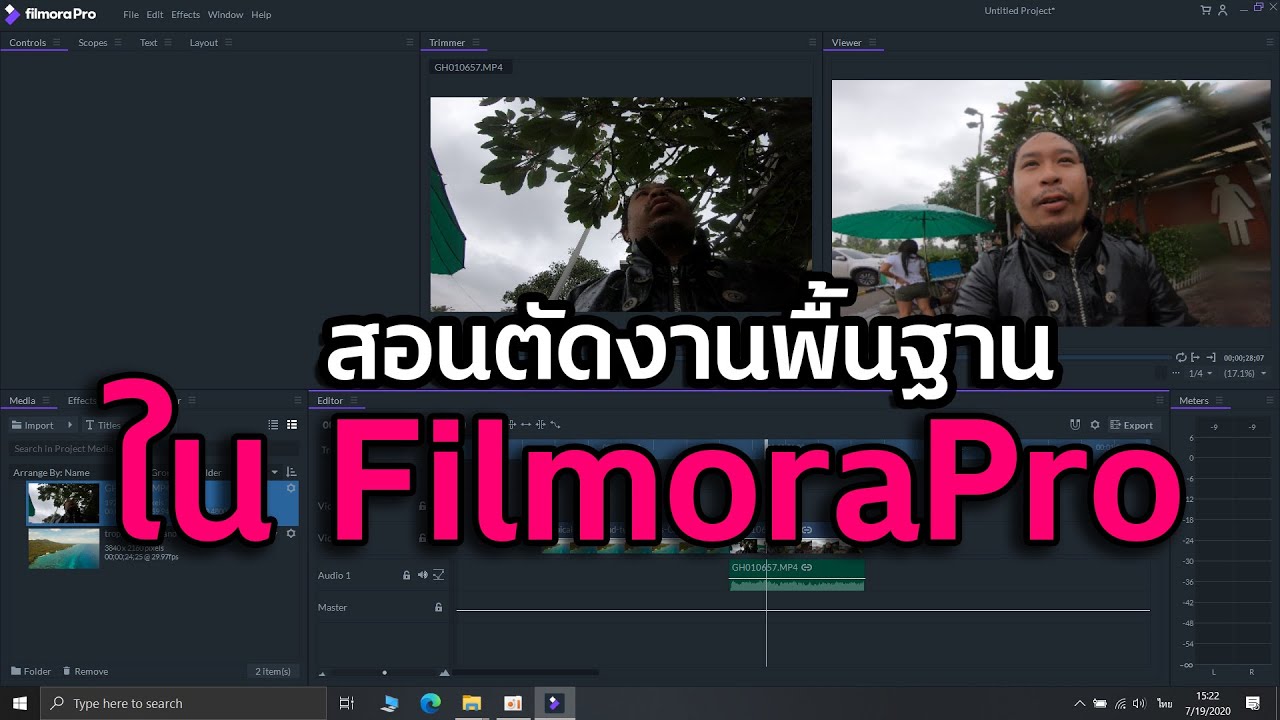The image size is (1280, 720).
Task: Switch media panel to preview thumbnail view
Action: point(292,425)
